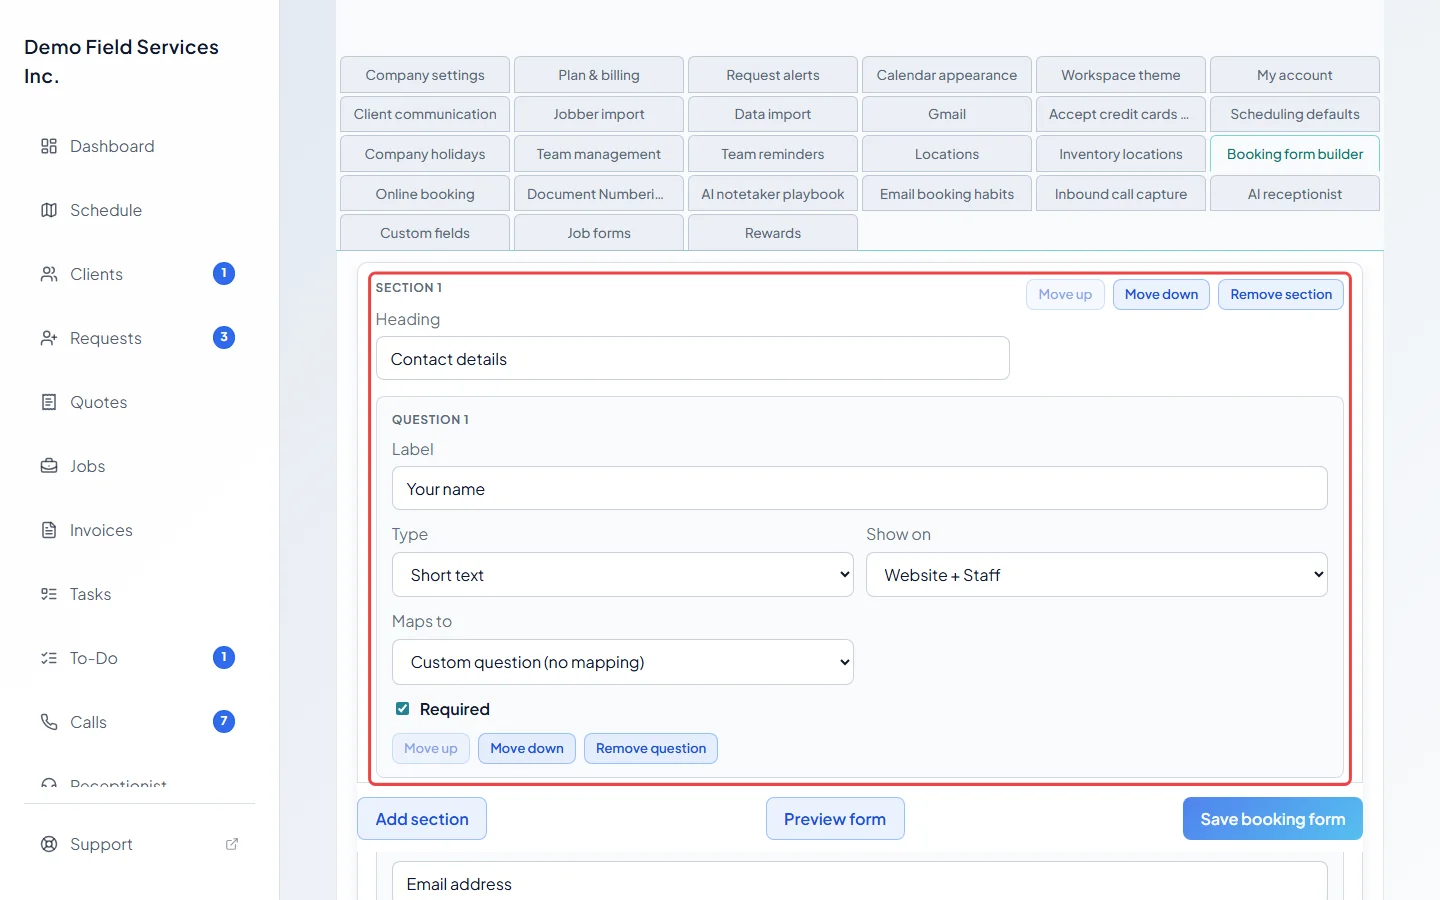1440x900 pixels.
Task: Go to the Workspace theme tab
Action: pyautogui.click(x=1121, y=75)
